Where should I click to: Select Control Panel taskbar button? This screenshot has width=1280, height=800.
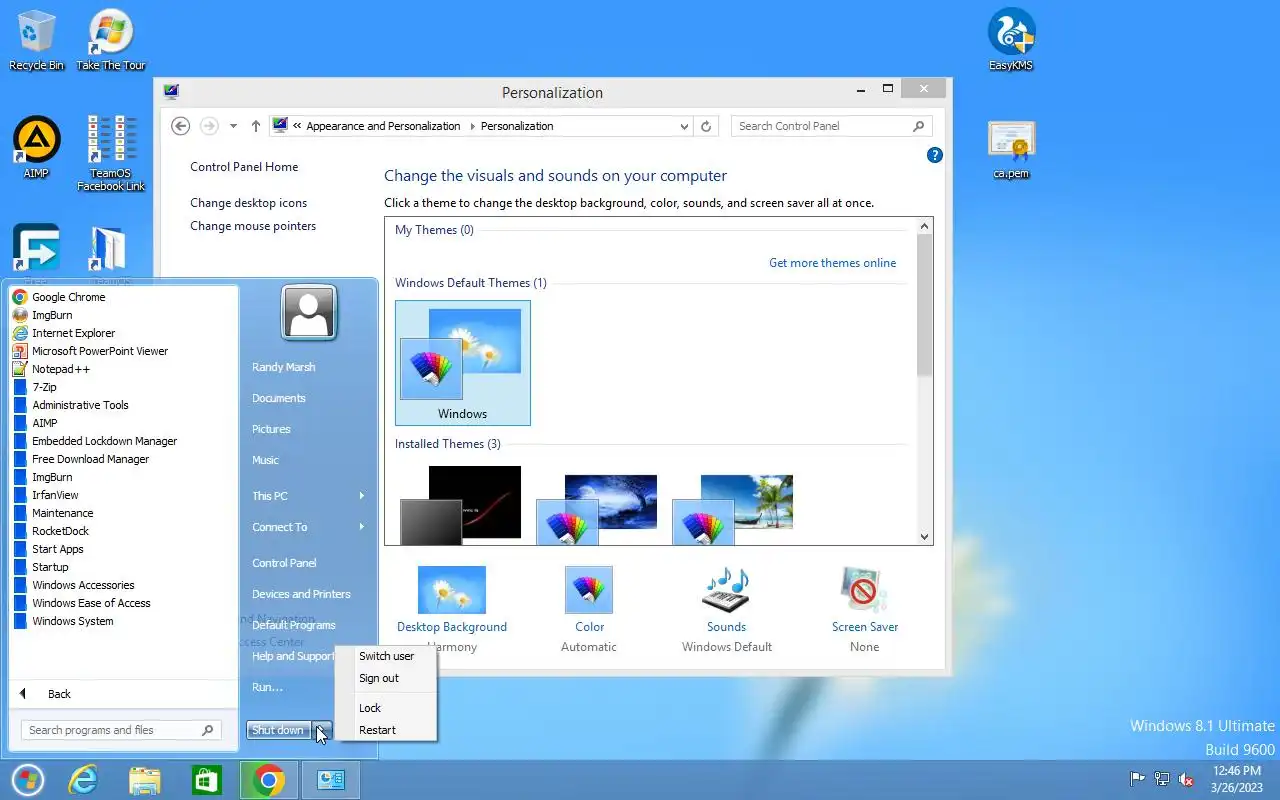click(x=330, y=780)
